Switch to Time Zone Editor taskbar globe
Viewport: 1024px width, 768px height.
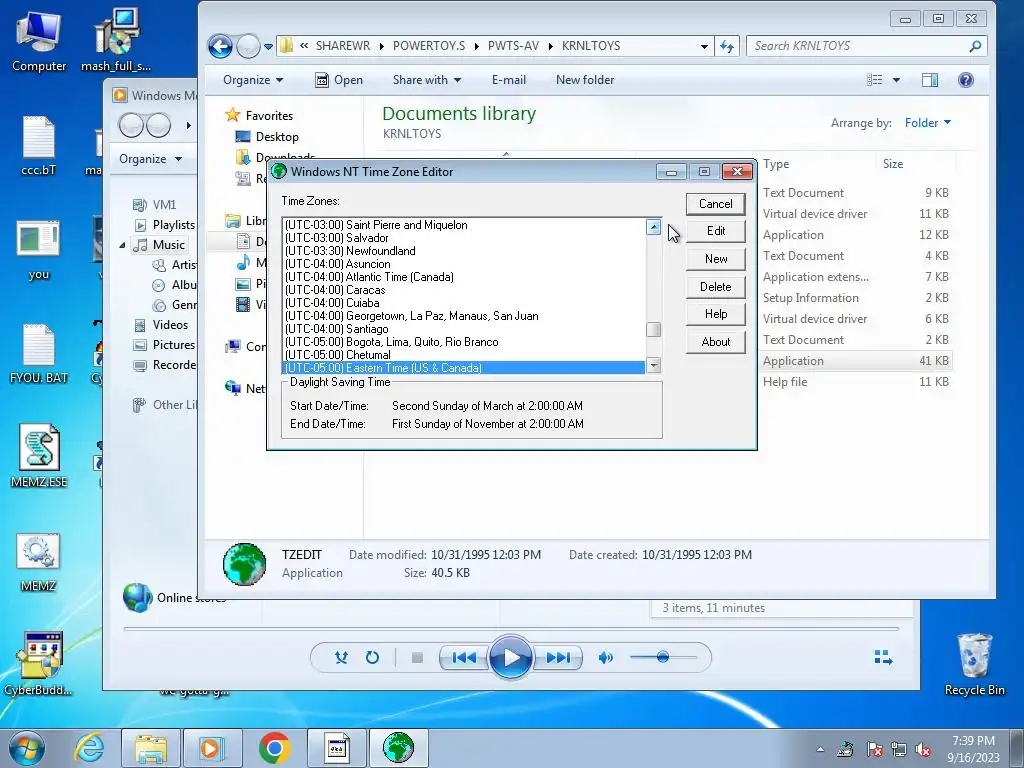398,748
